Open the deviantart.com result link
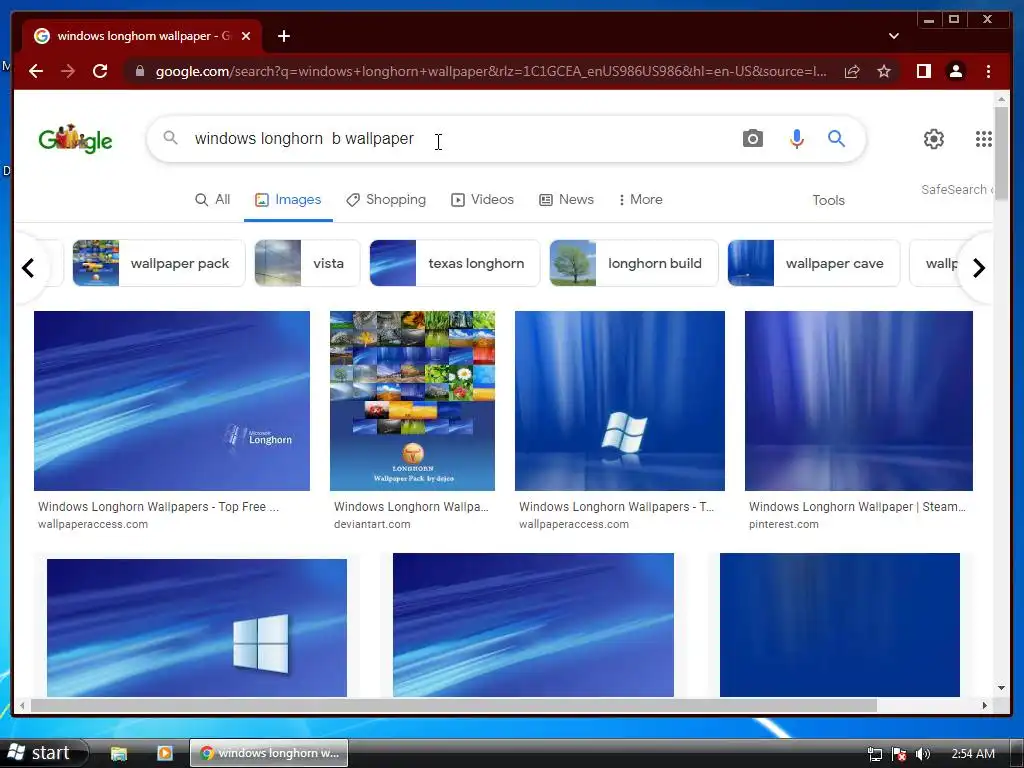1024x768 pixels. 372,524
